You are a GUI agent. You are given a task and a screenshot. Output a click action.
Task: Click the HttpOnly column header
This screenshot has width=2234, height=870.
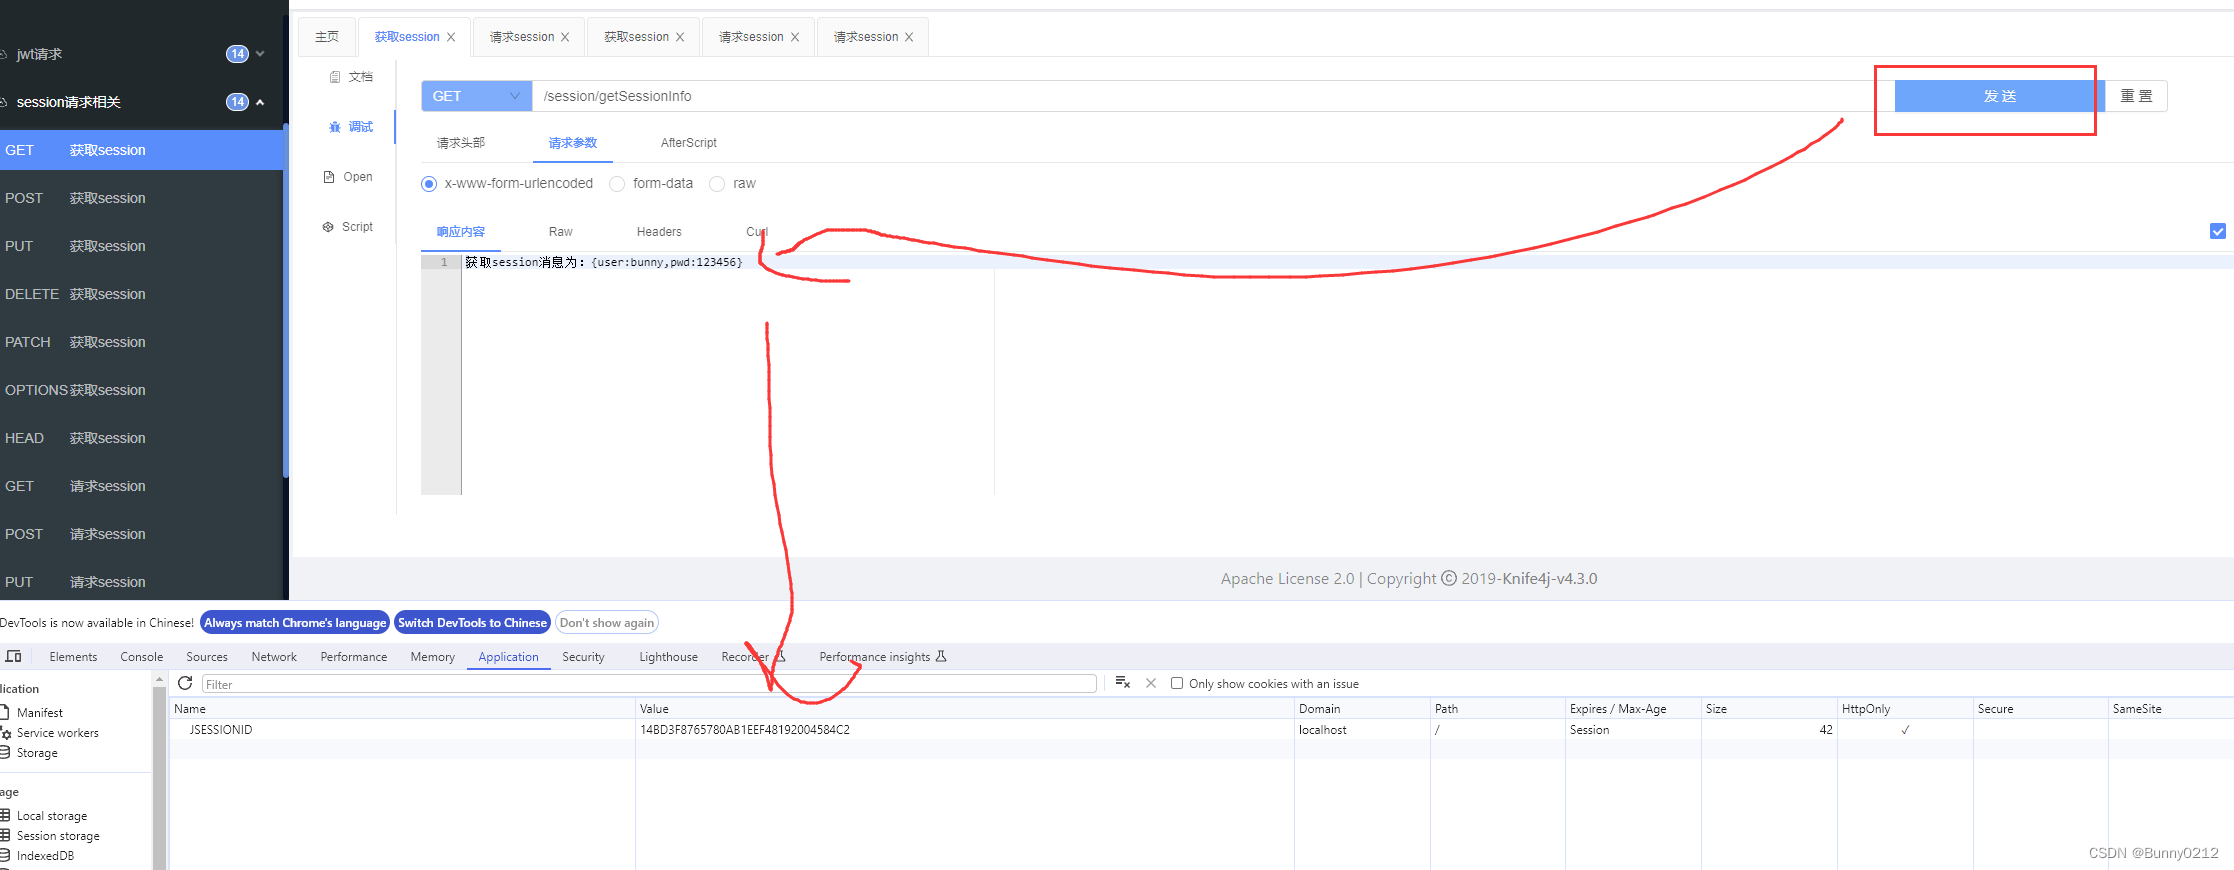pyautogui.click(x=1904, y=708)
